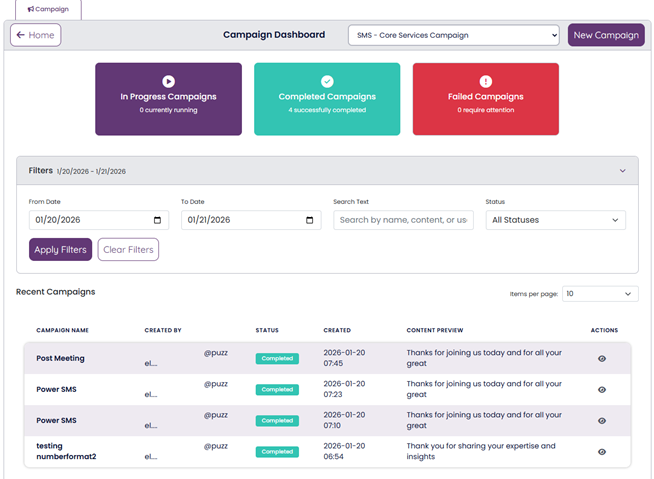The image size is (654, 479).
Task: View the testing numberformat2 campaign details icon
Action: tap(601, 452)
